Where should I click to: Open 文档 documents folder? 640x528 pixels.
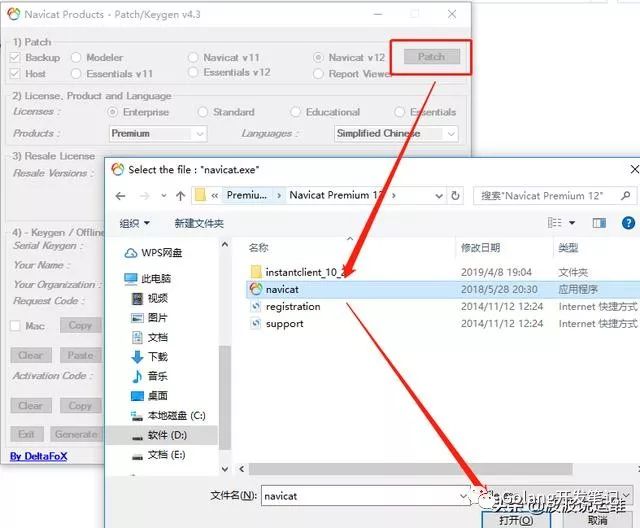point(149,337)
